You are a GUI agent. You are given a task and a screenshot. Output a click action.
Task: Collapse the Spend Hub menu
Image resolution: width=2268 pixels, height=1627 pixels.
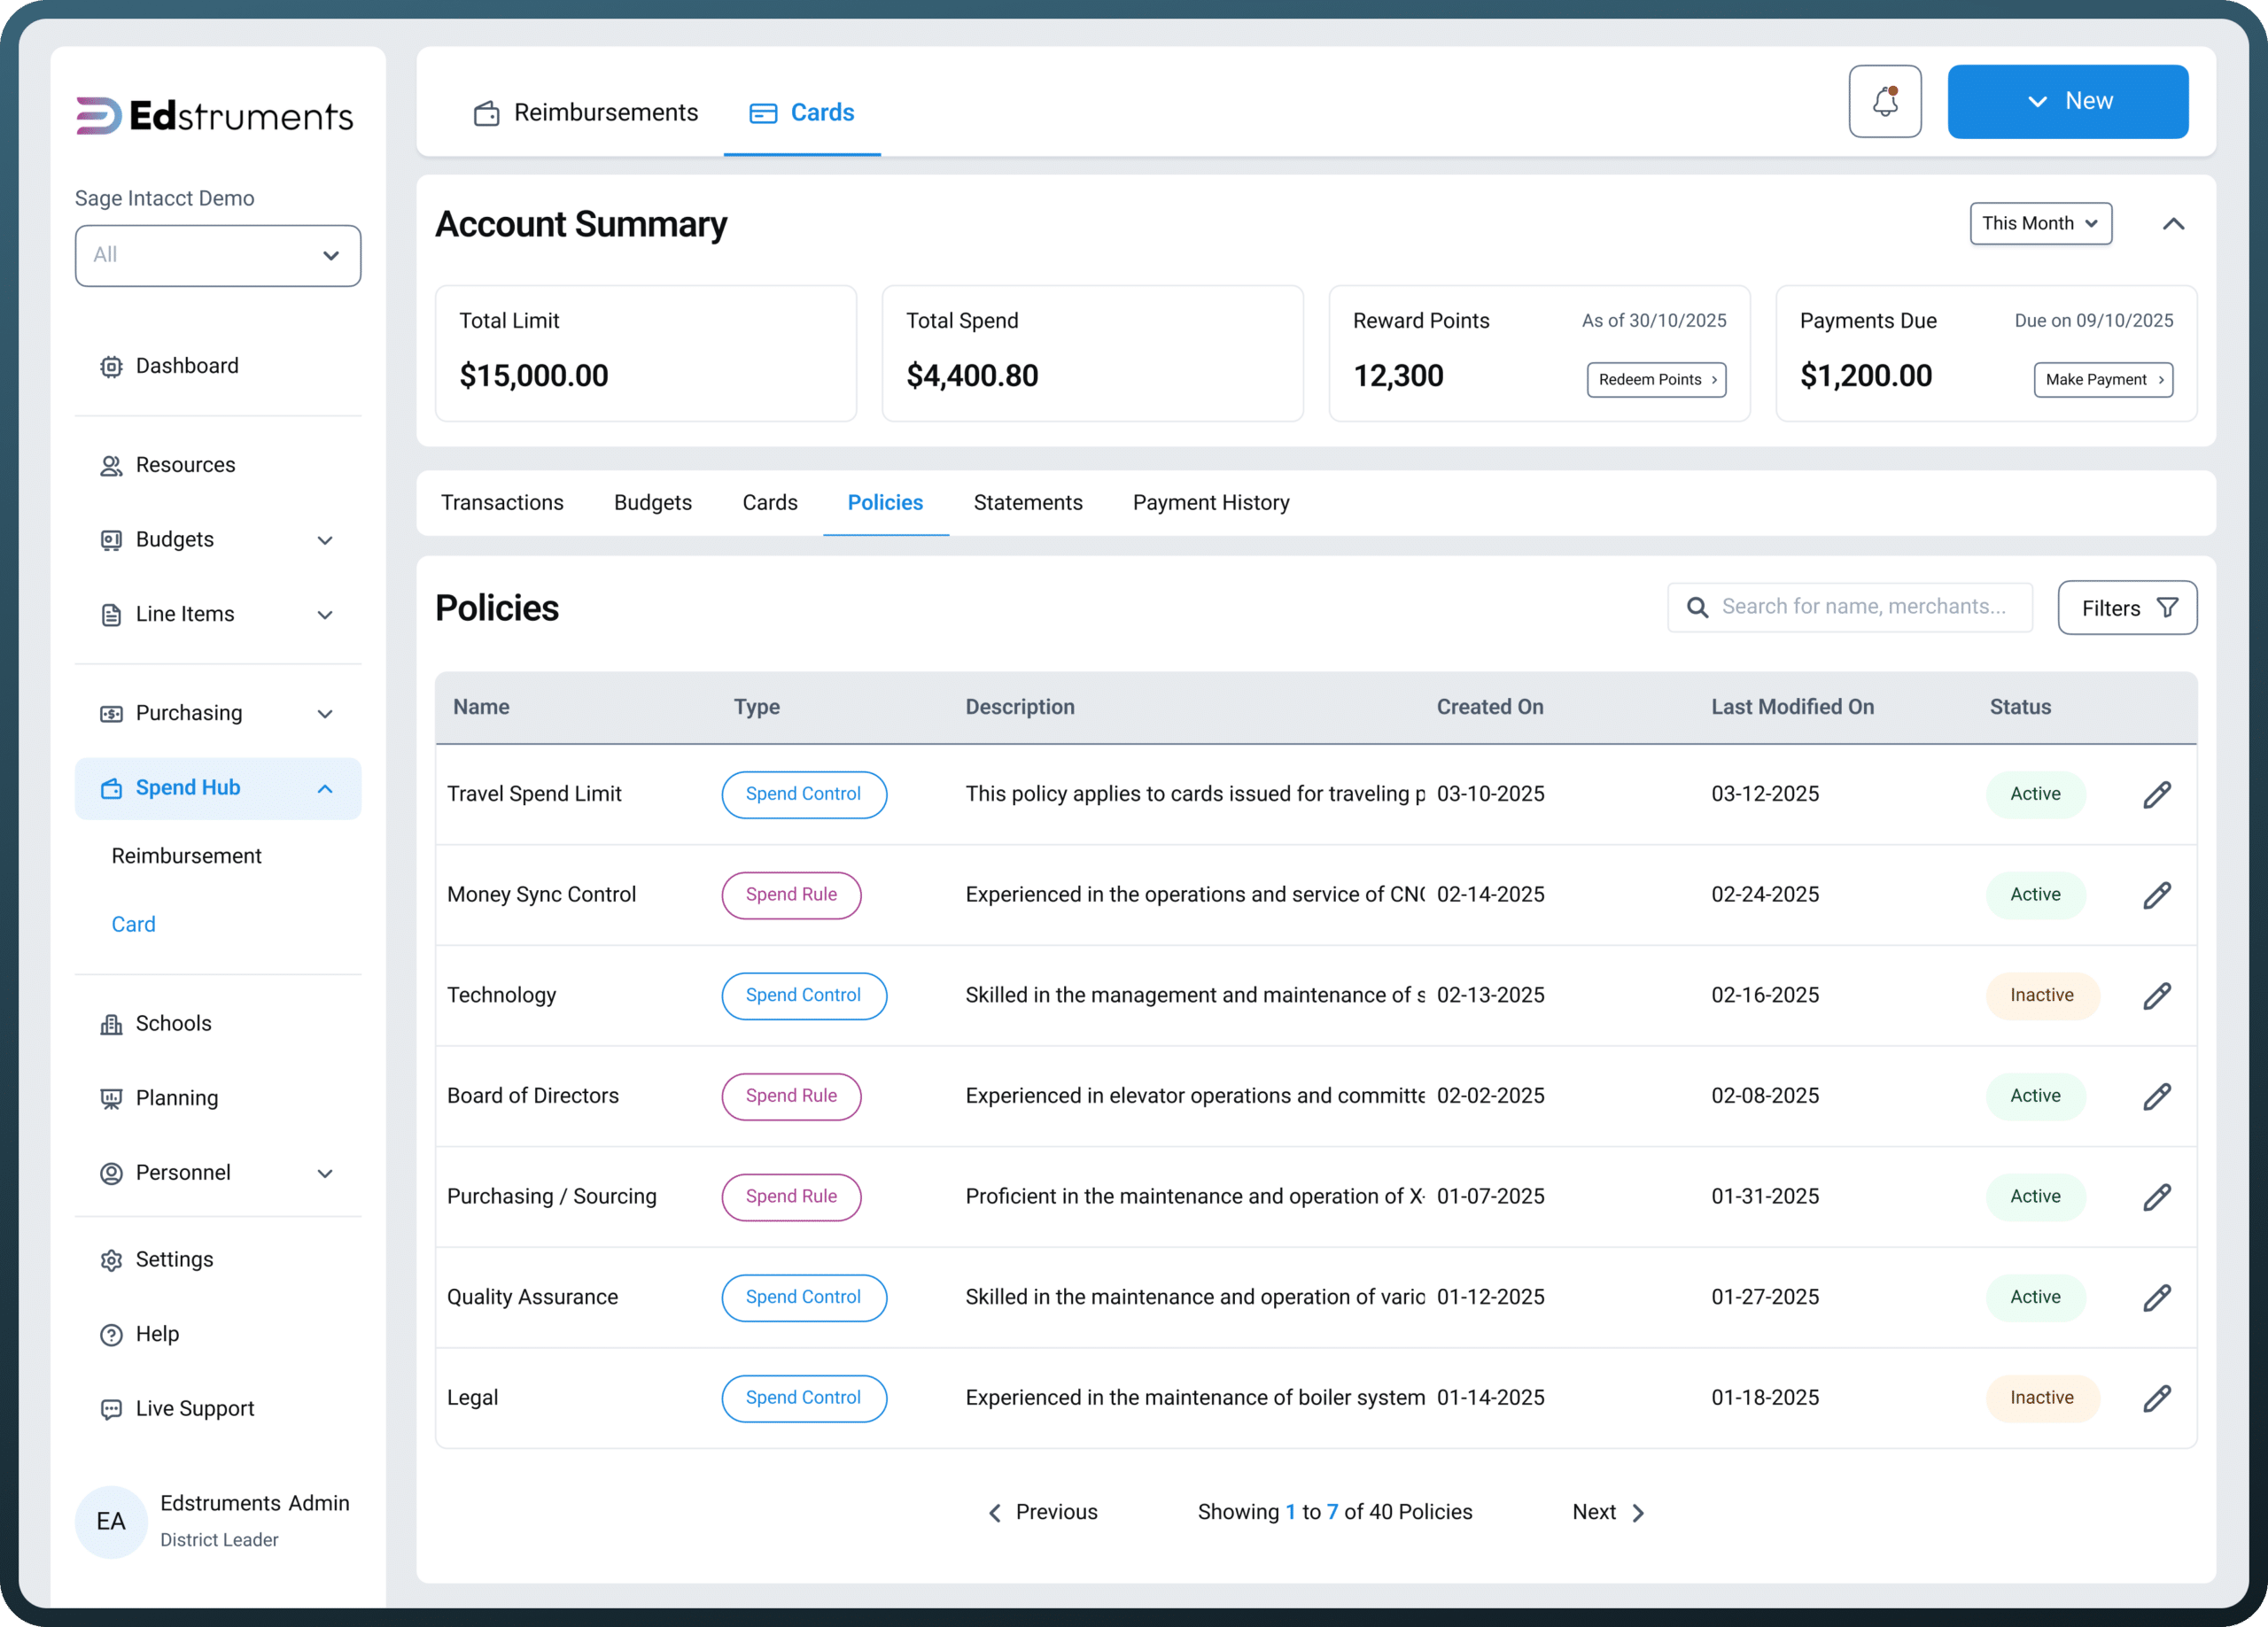(x=325, y=789)
